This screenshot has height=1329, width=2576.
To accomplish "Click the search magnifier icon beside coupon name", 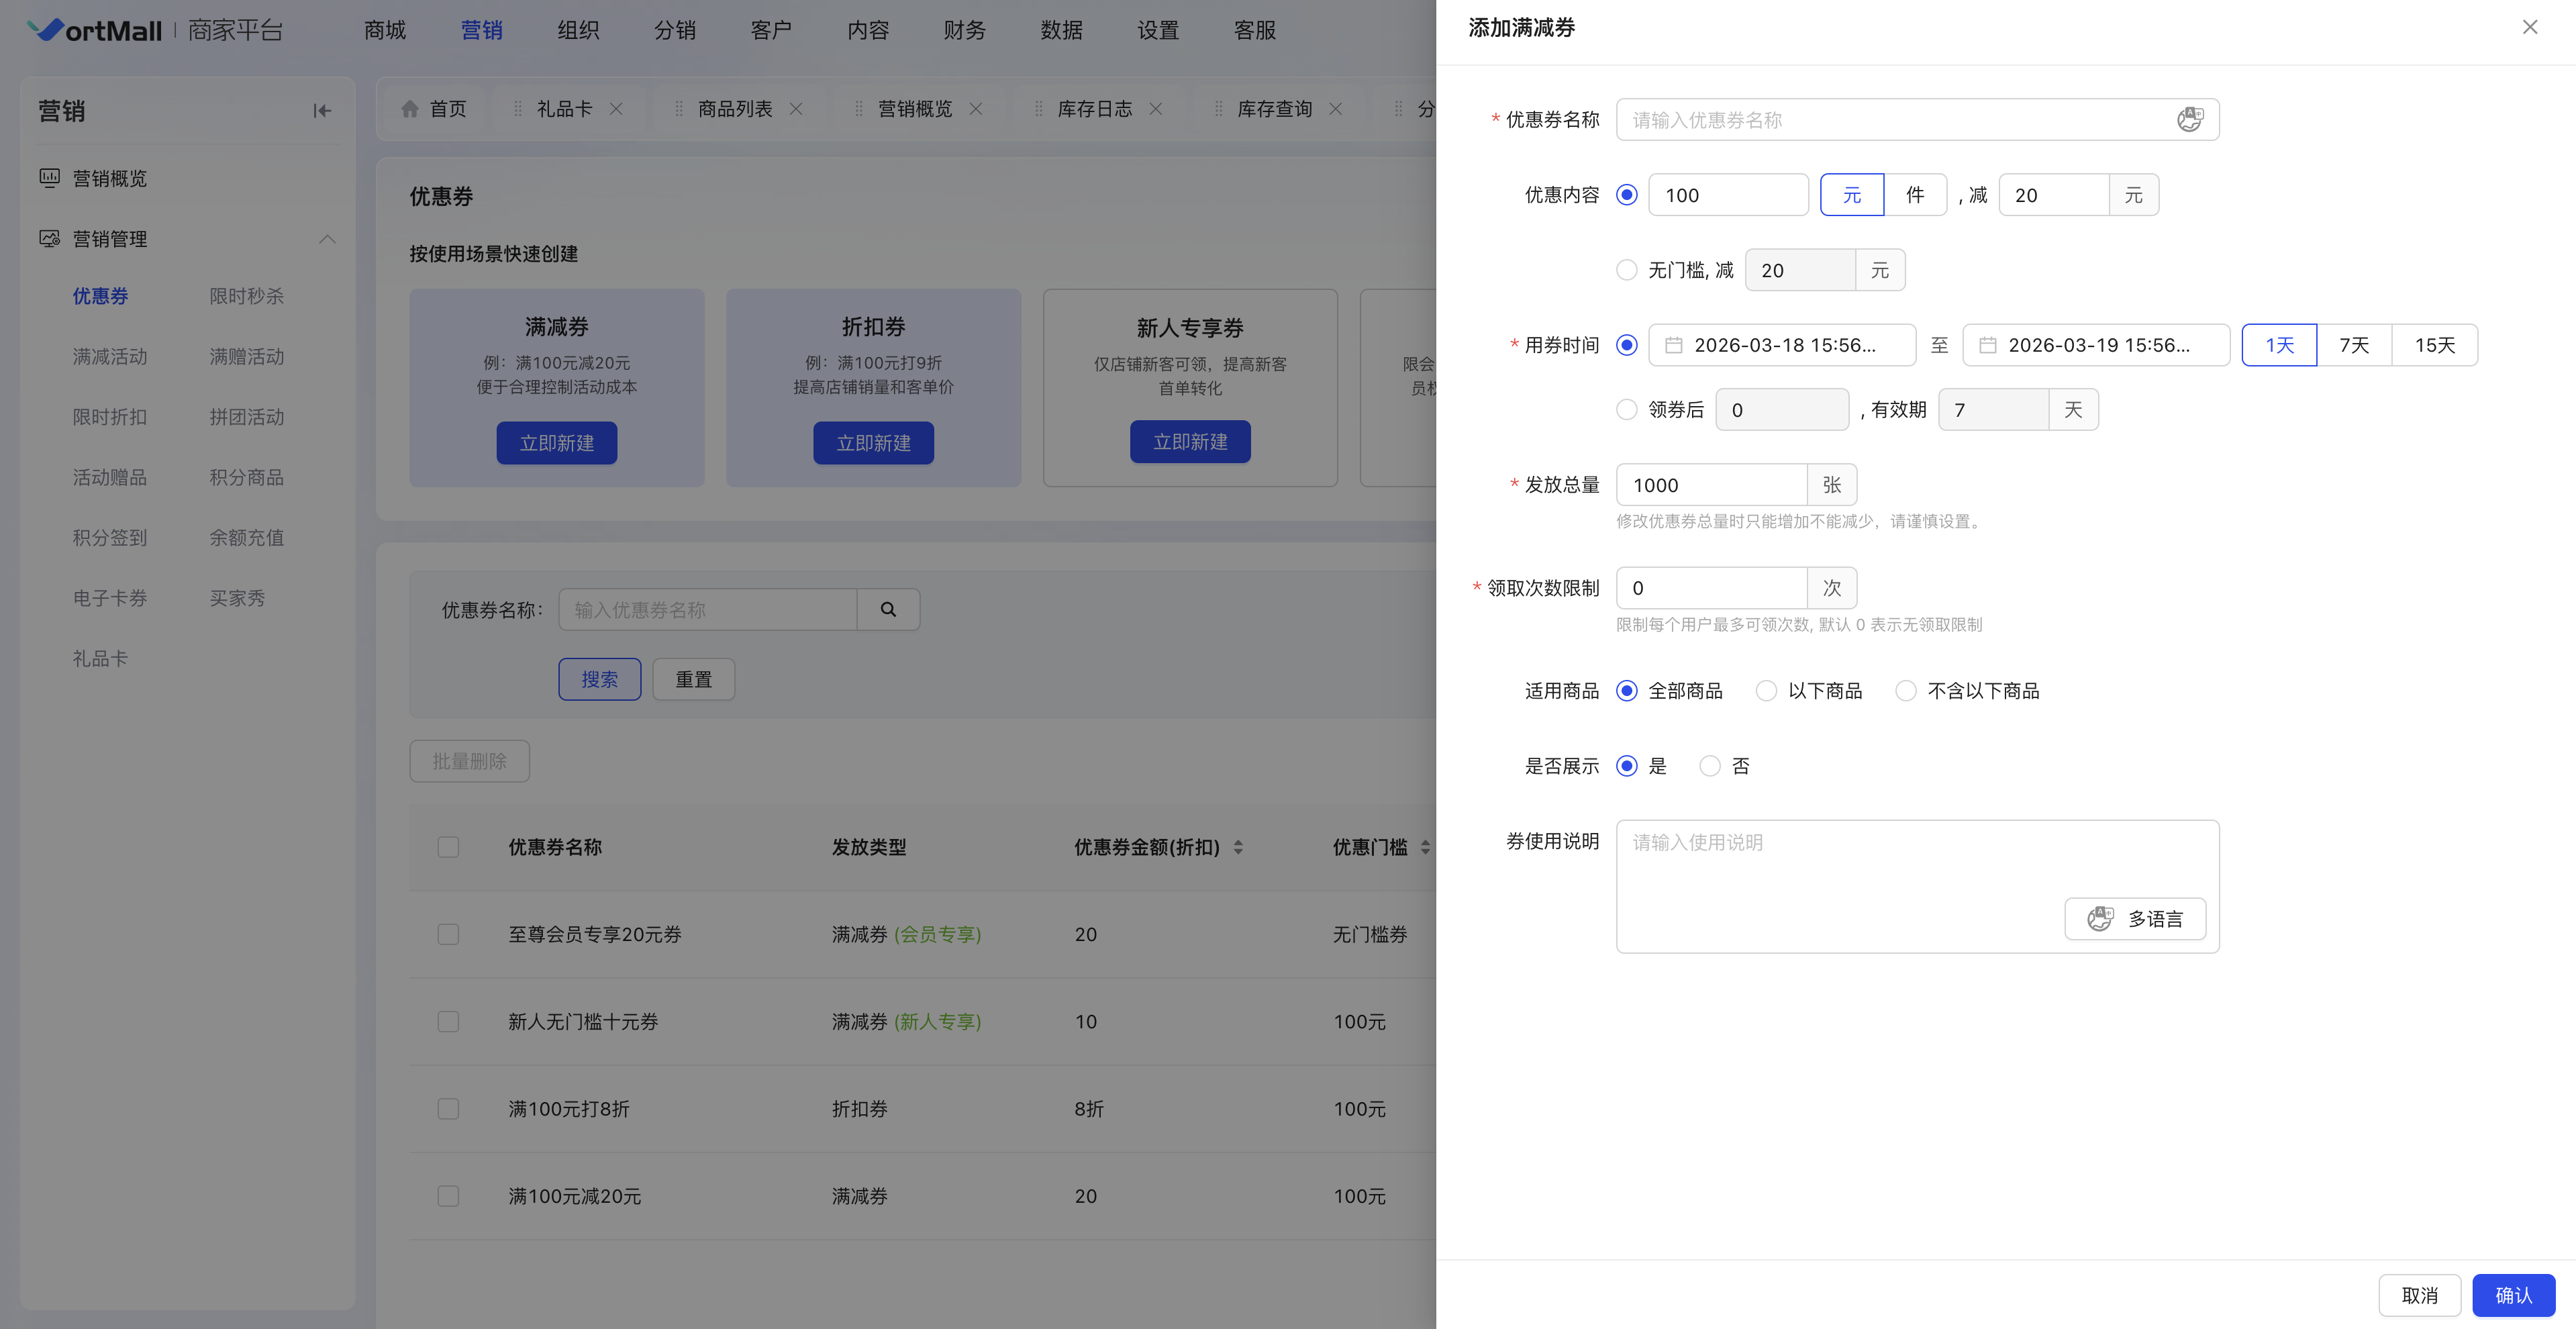I will pyautogui.click(x=888, y=609).
